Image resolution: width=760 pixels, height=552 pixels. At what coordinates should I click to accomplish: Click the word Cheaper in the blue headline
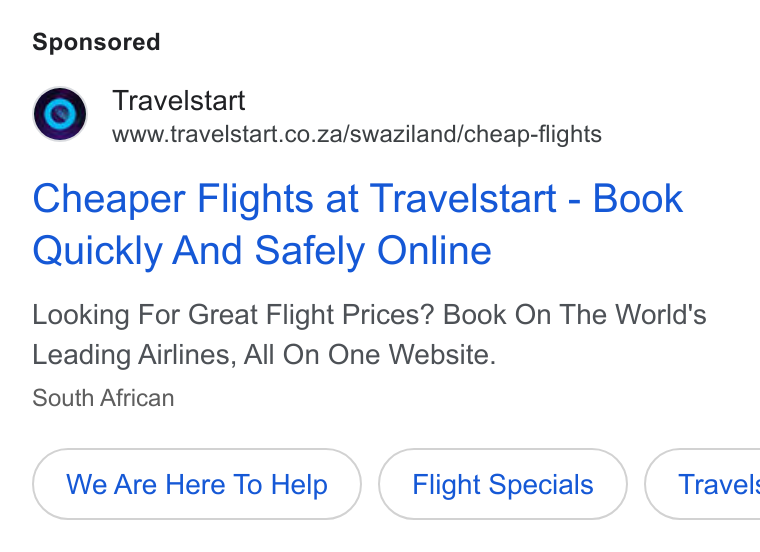click(x=109, y=200)
